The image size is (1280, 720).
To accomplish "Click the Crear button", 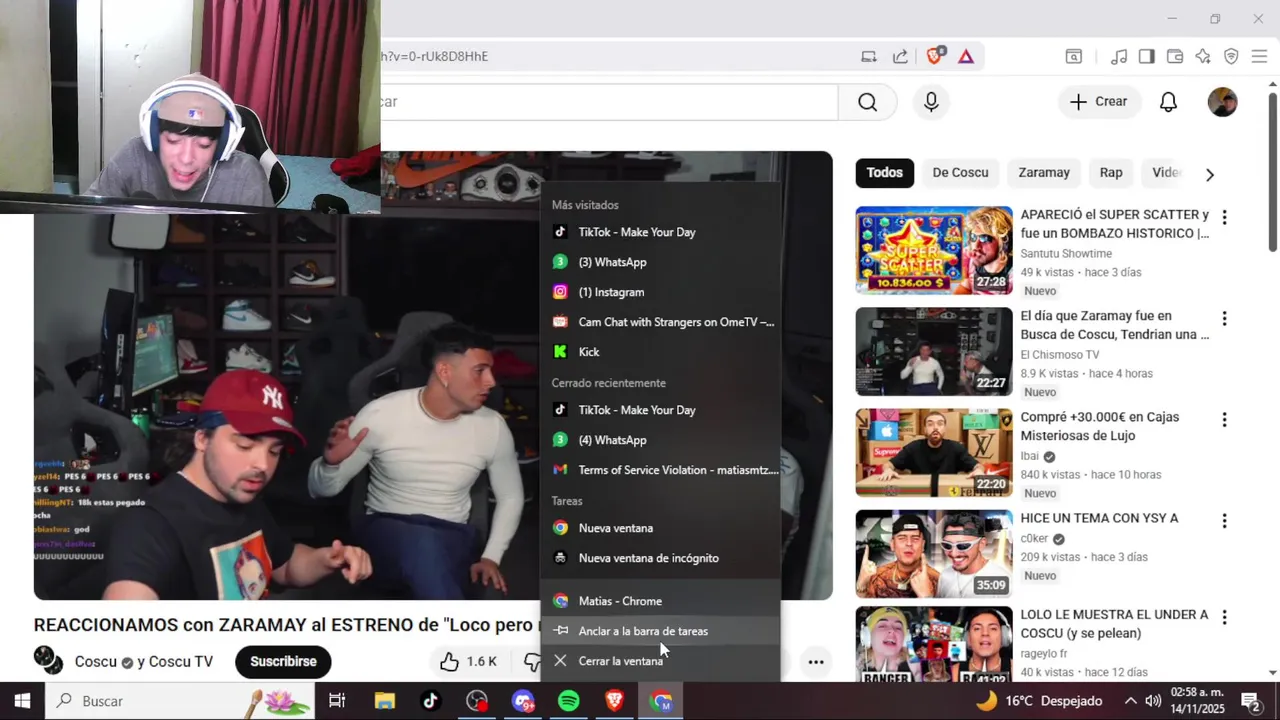I will coord(1098,102).
